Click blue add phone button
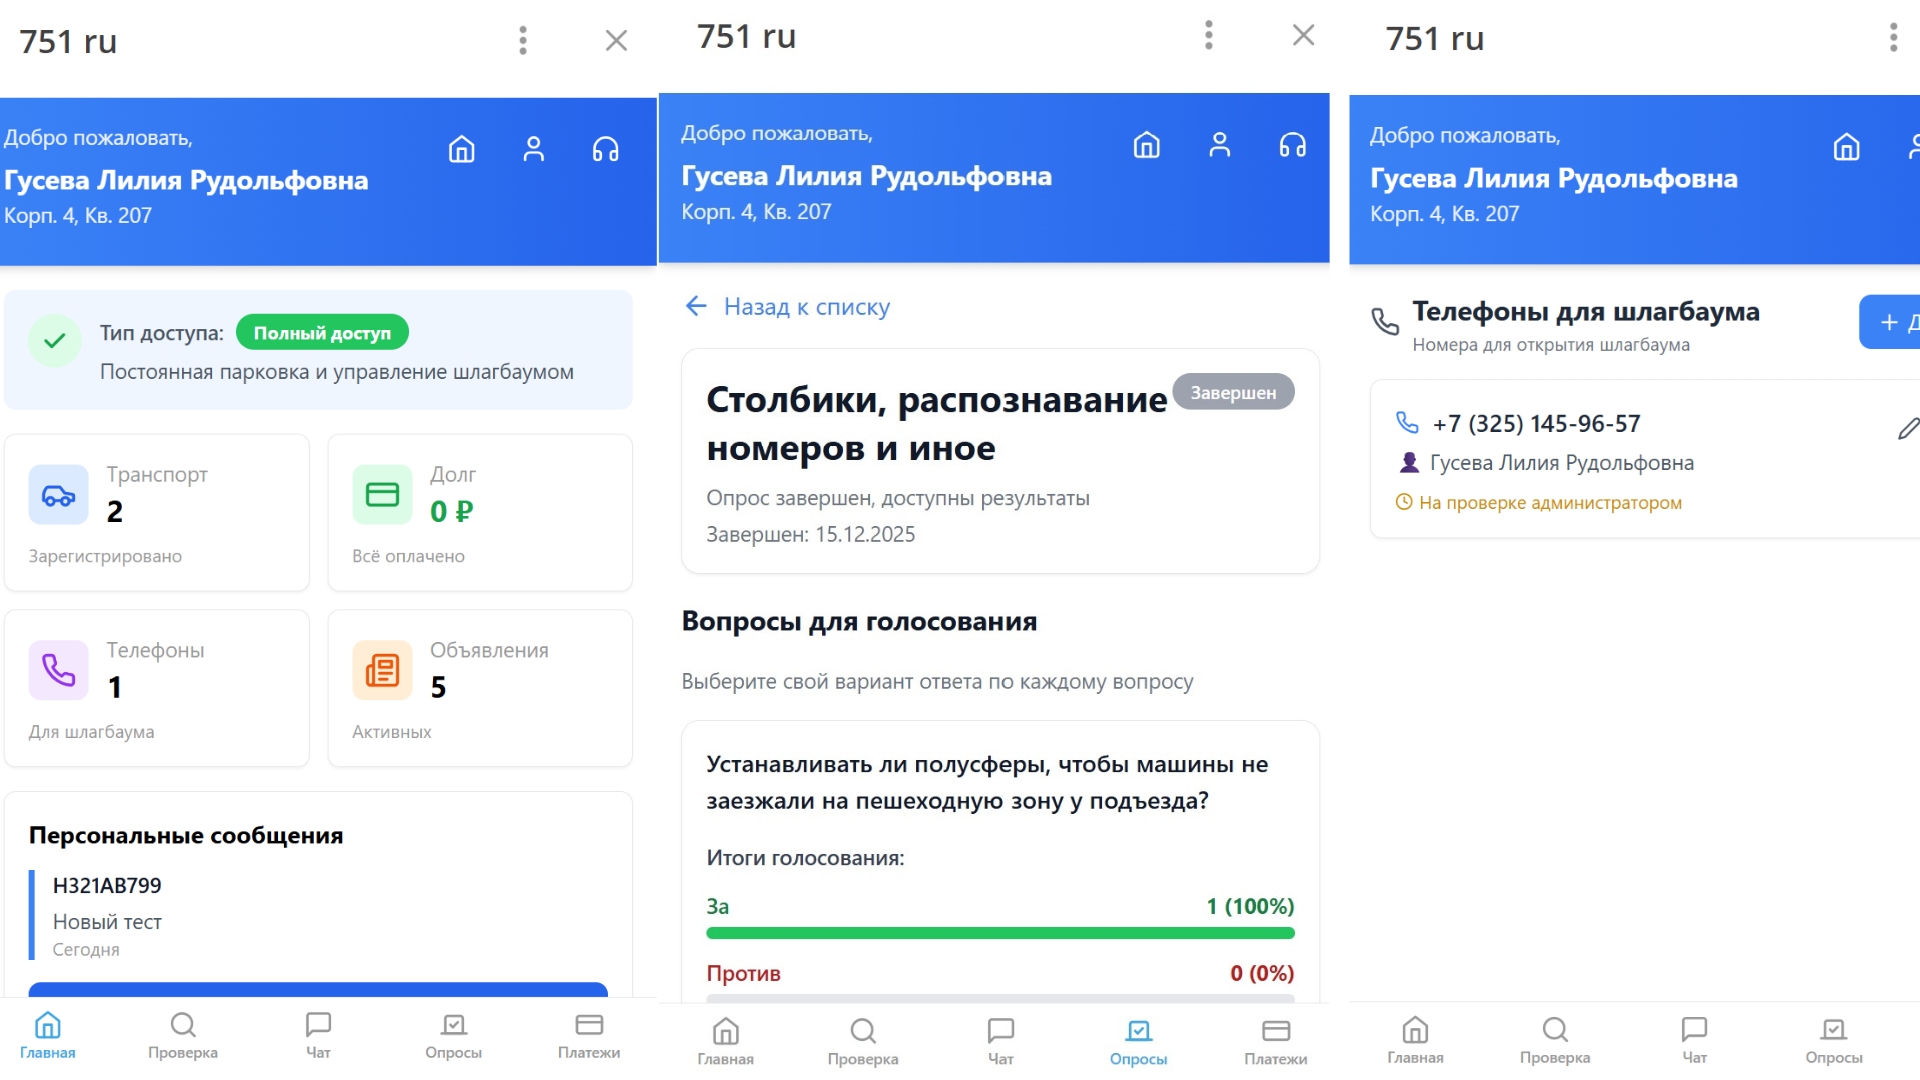This screenshot has width=1920, height=1080. 1892,322
